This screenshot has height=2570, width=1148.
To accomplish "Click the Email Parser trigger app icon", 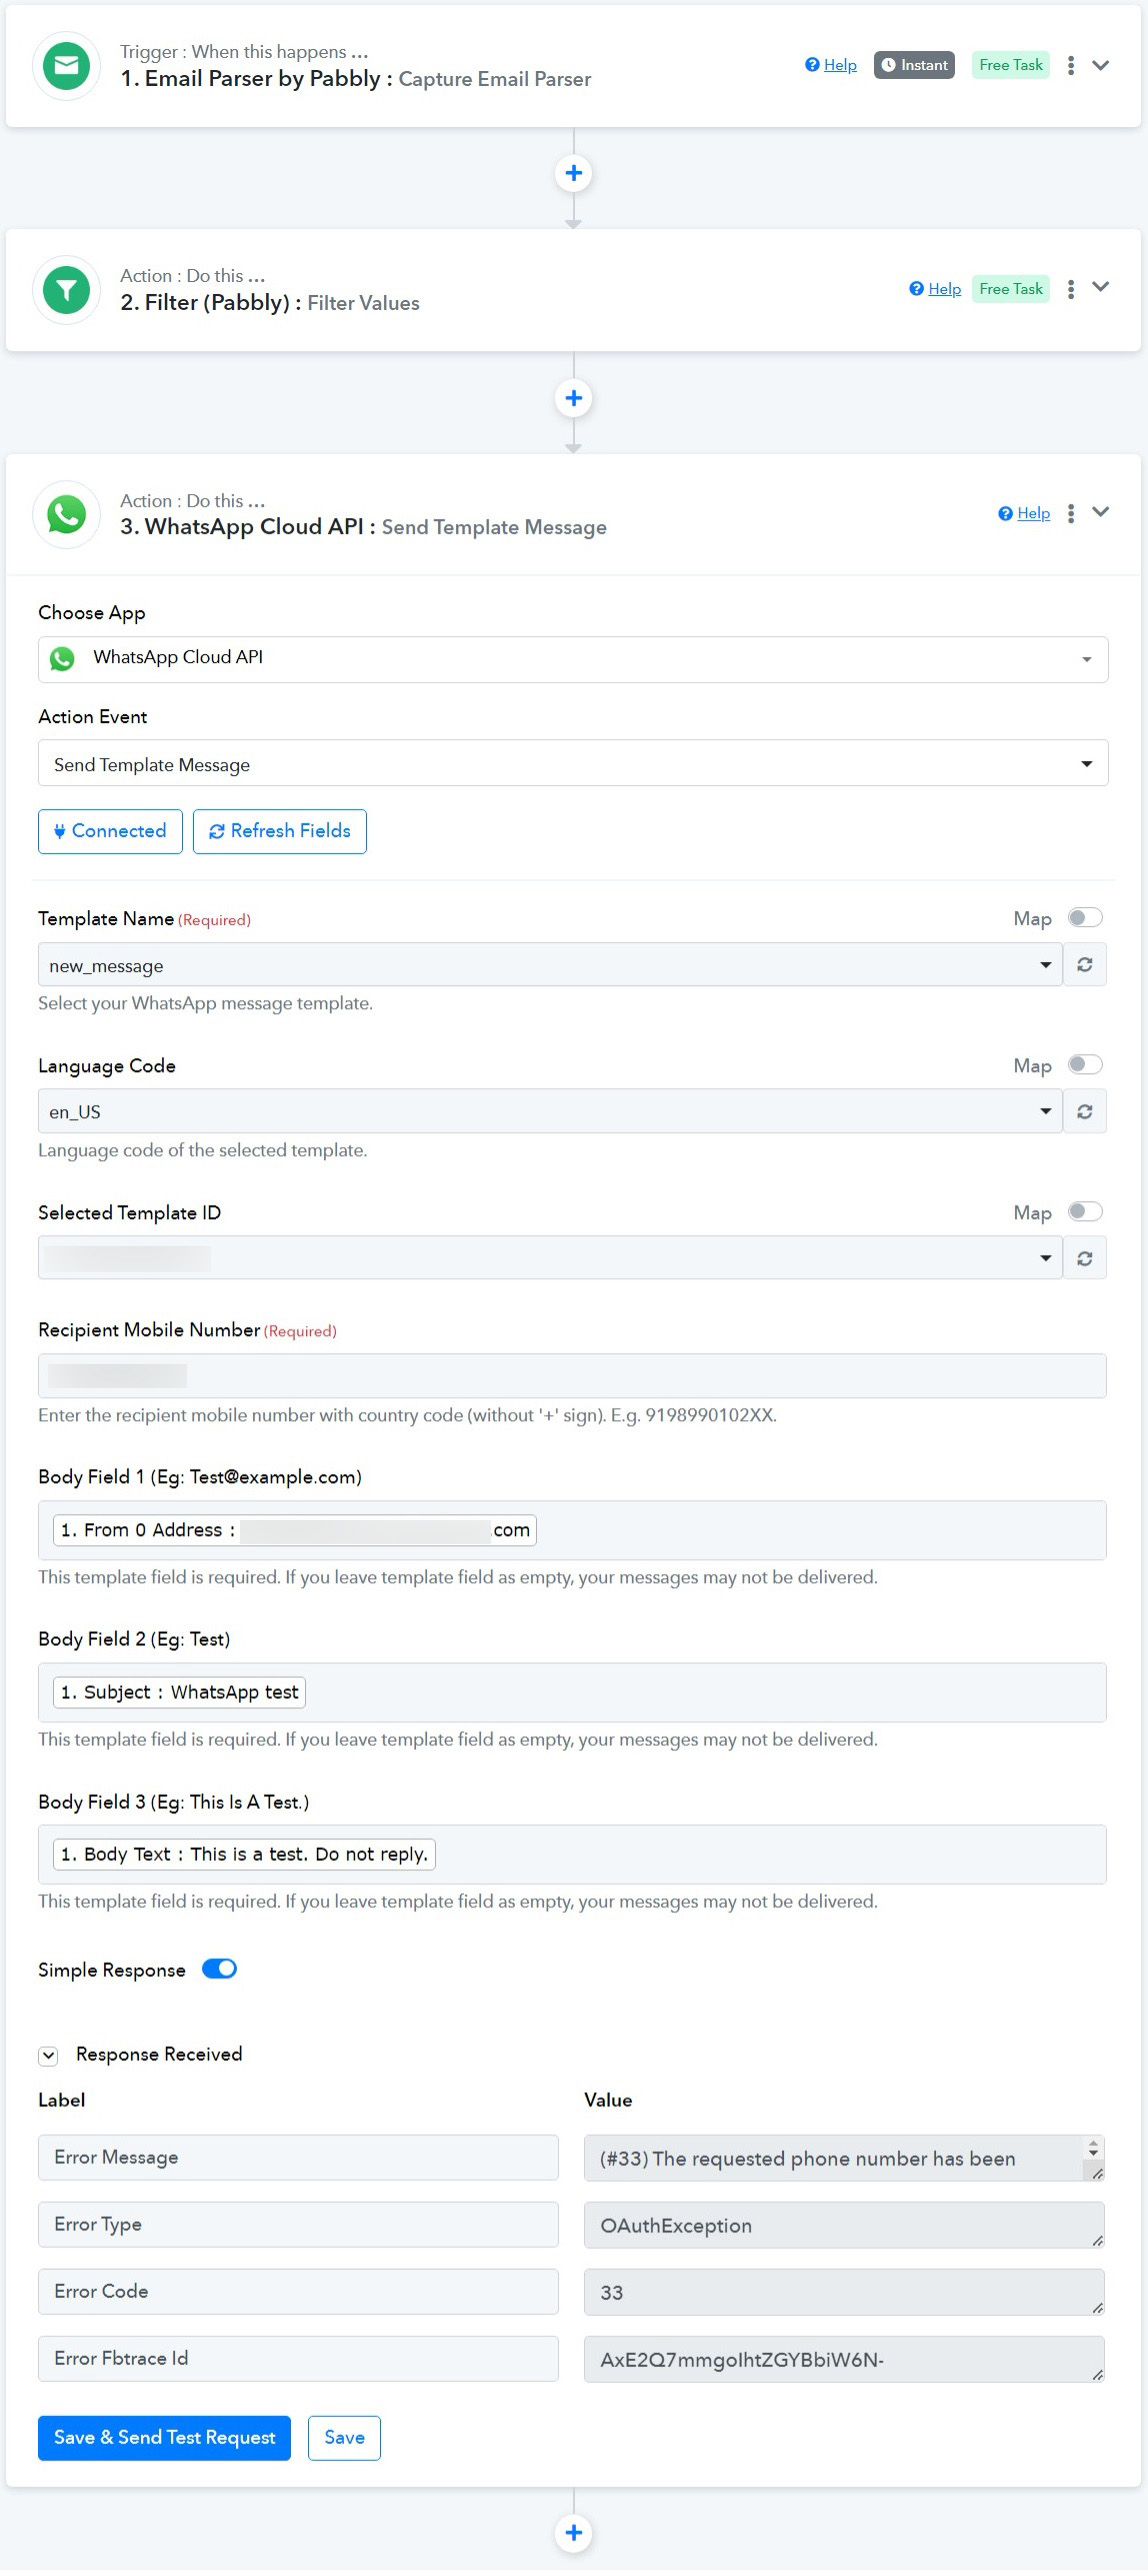I will pos(66,66).
